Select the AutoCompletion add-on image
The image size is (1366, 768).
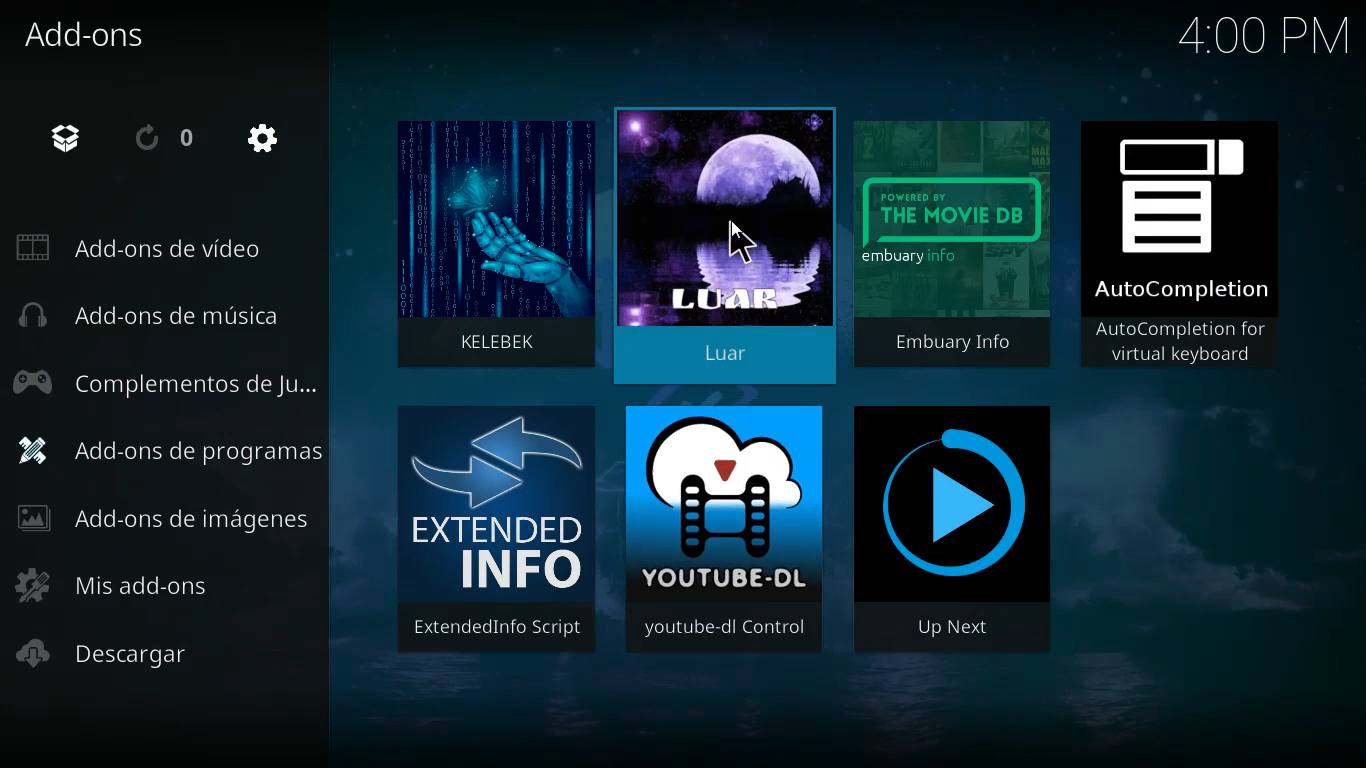point(1179,219)
